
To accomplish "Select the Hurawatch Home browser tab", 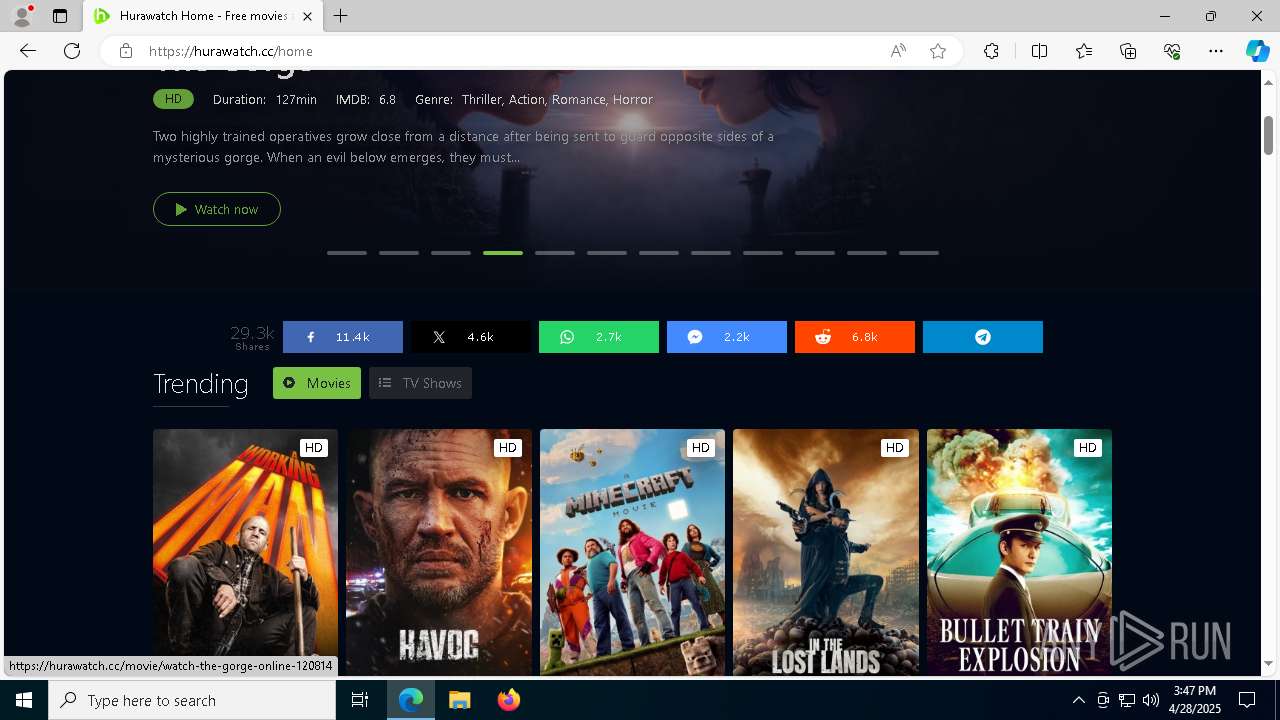I will (203, 16).
